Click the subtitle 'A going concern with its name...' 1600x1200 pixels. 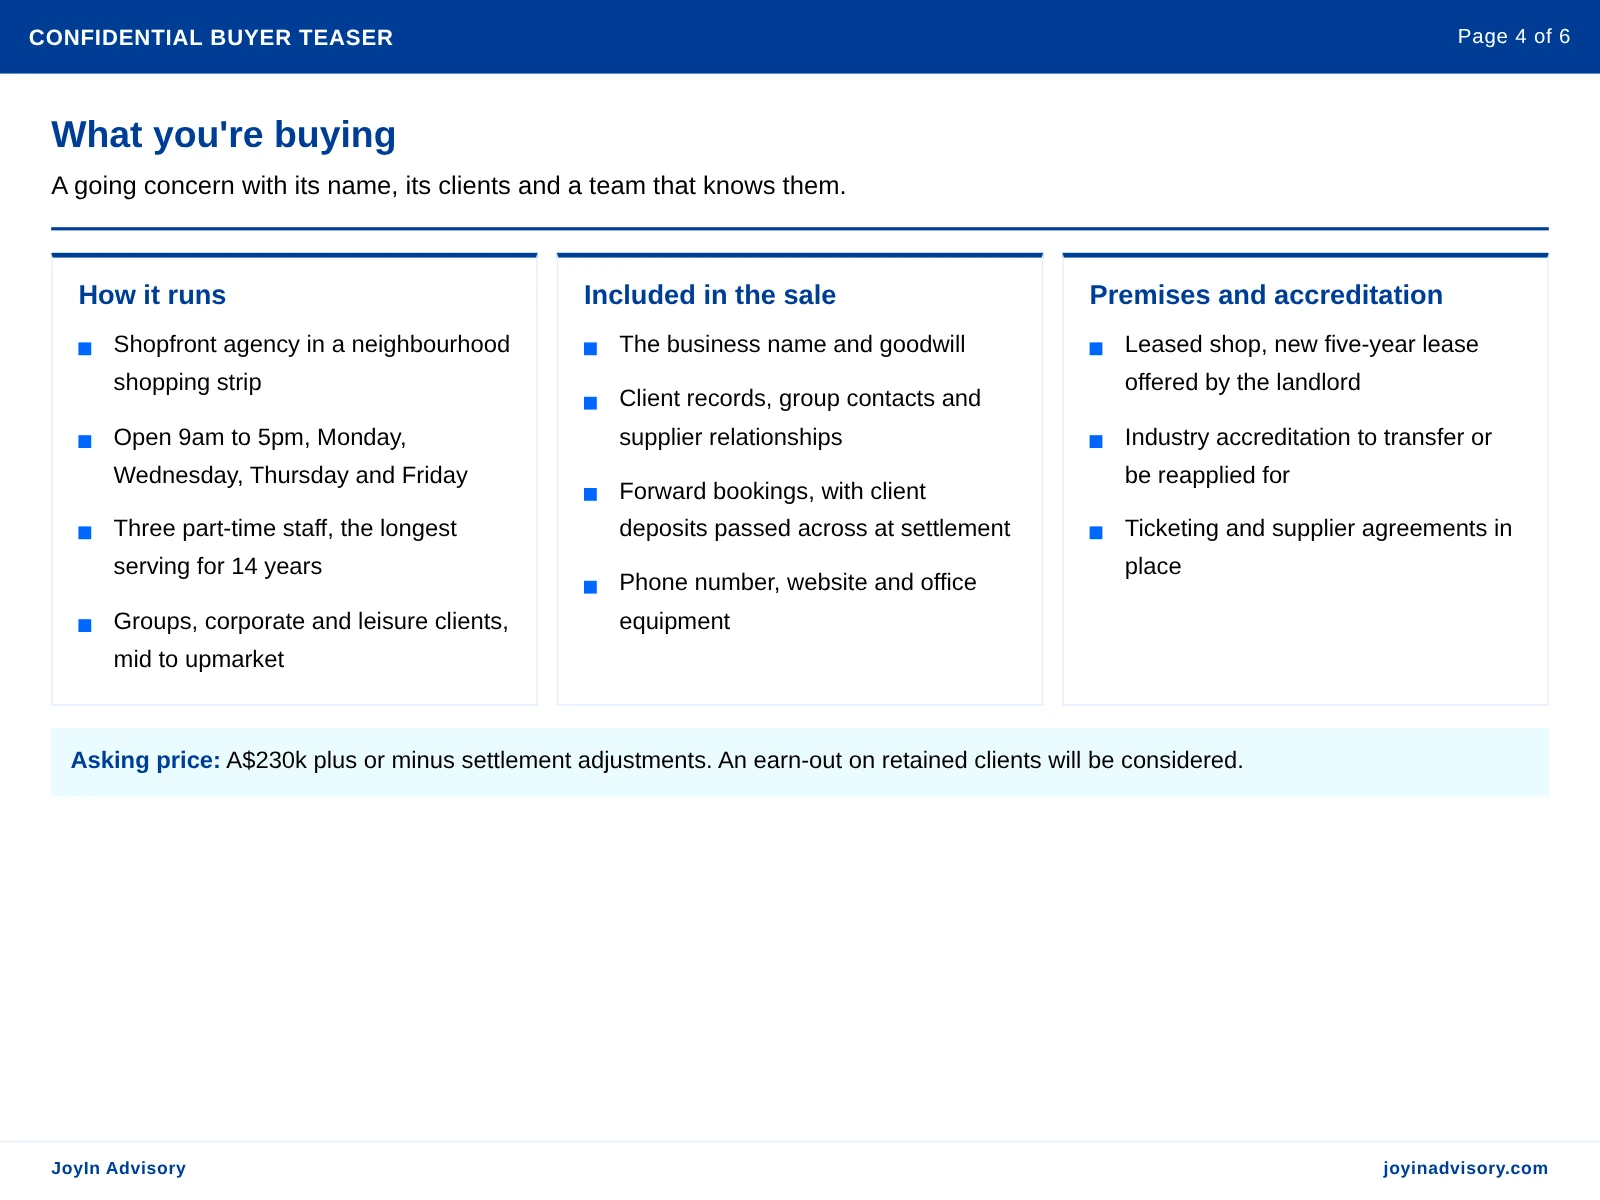pos(449,186)
